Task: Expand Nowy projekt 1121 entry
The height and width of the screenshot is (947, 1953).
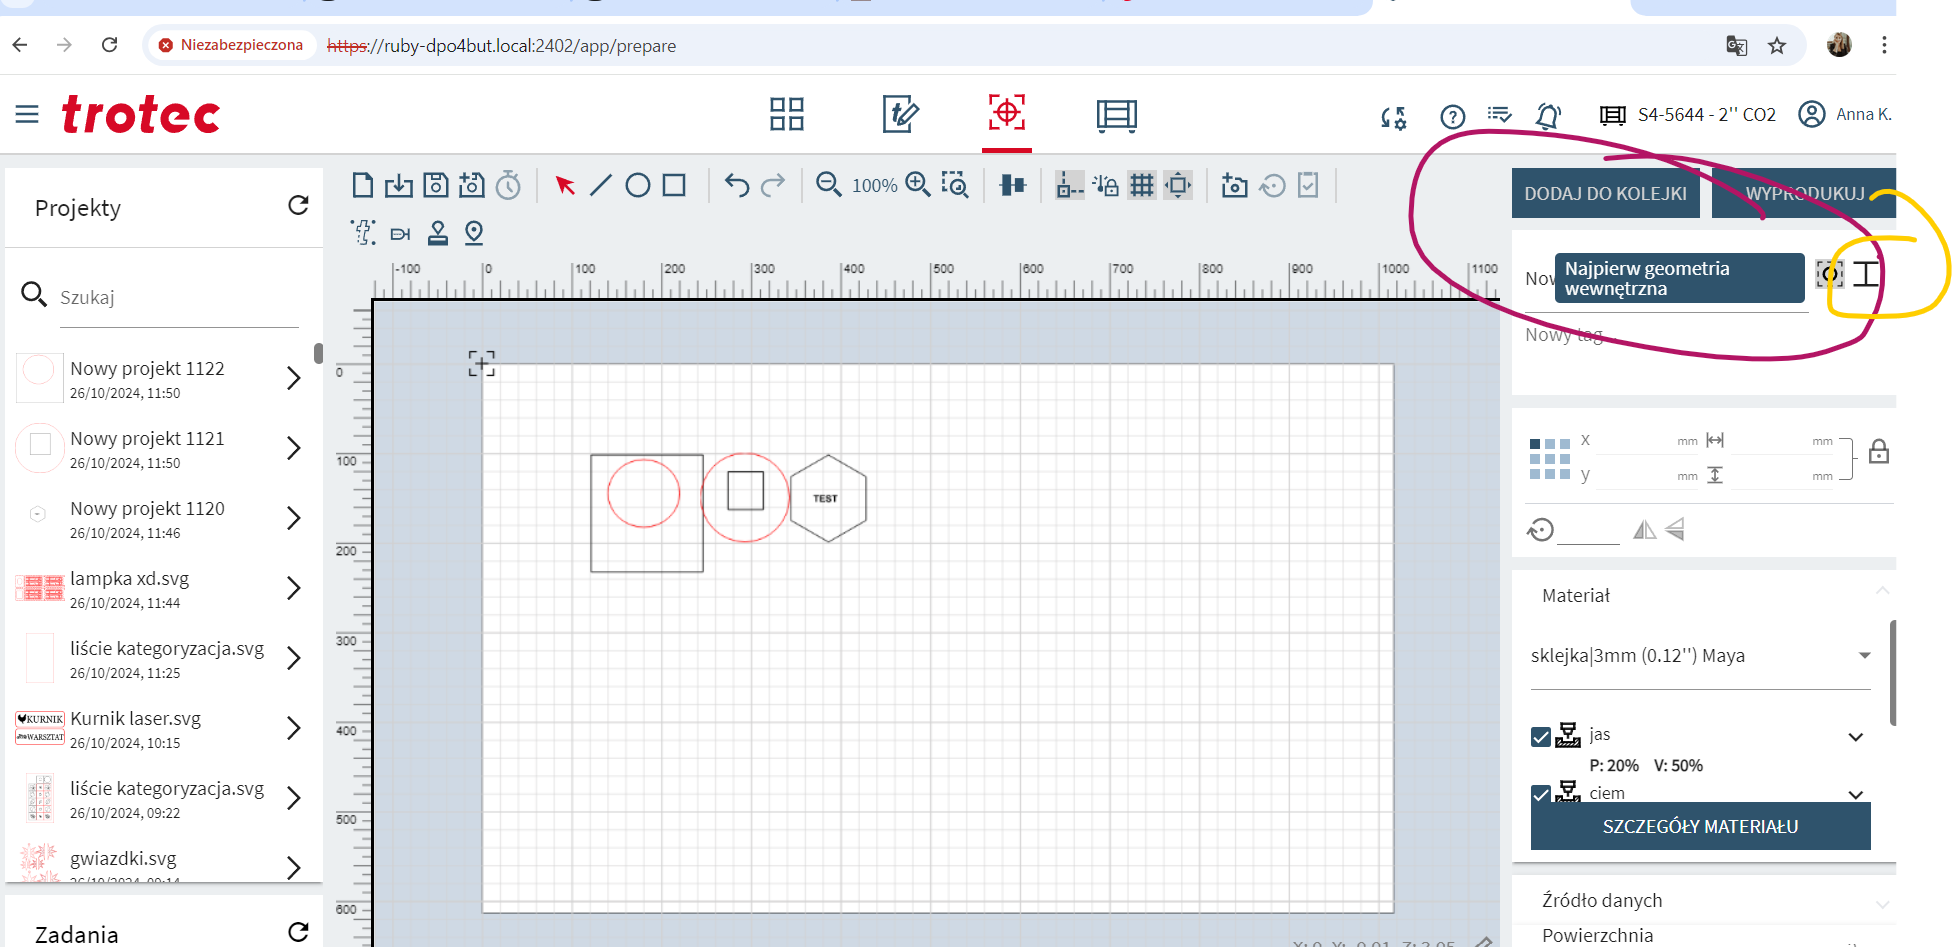Action: 293,448
